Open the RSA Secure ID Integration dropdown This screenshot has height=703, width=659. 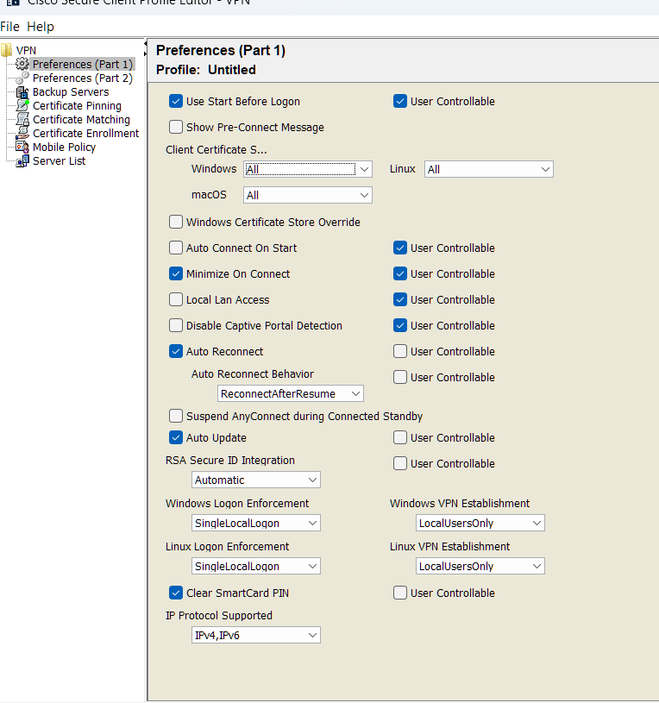[x=256, y=480]
